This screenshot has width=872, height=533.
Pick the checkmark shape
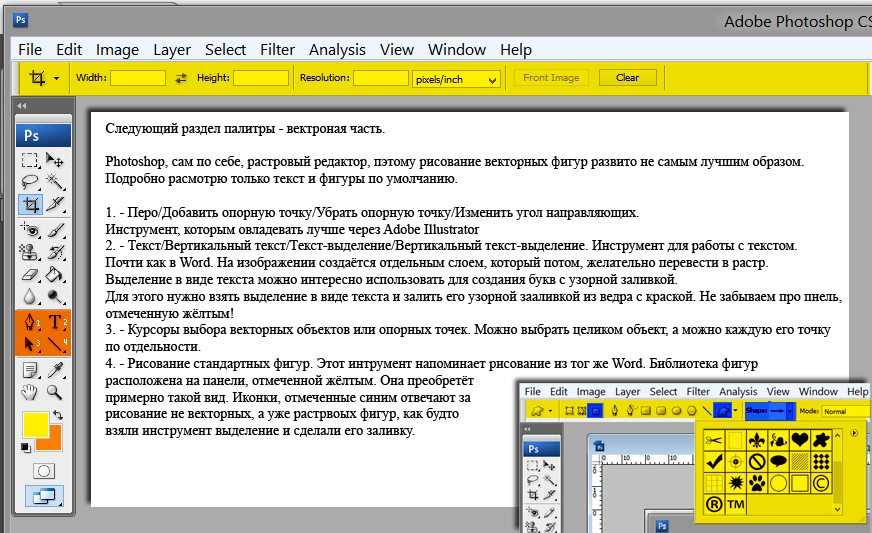[x=714, y=461]
